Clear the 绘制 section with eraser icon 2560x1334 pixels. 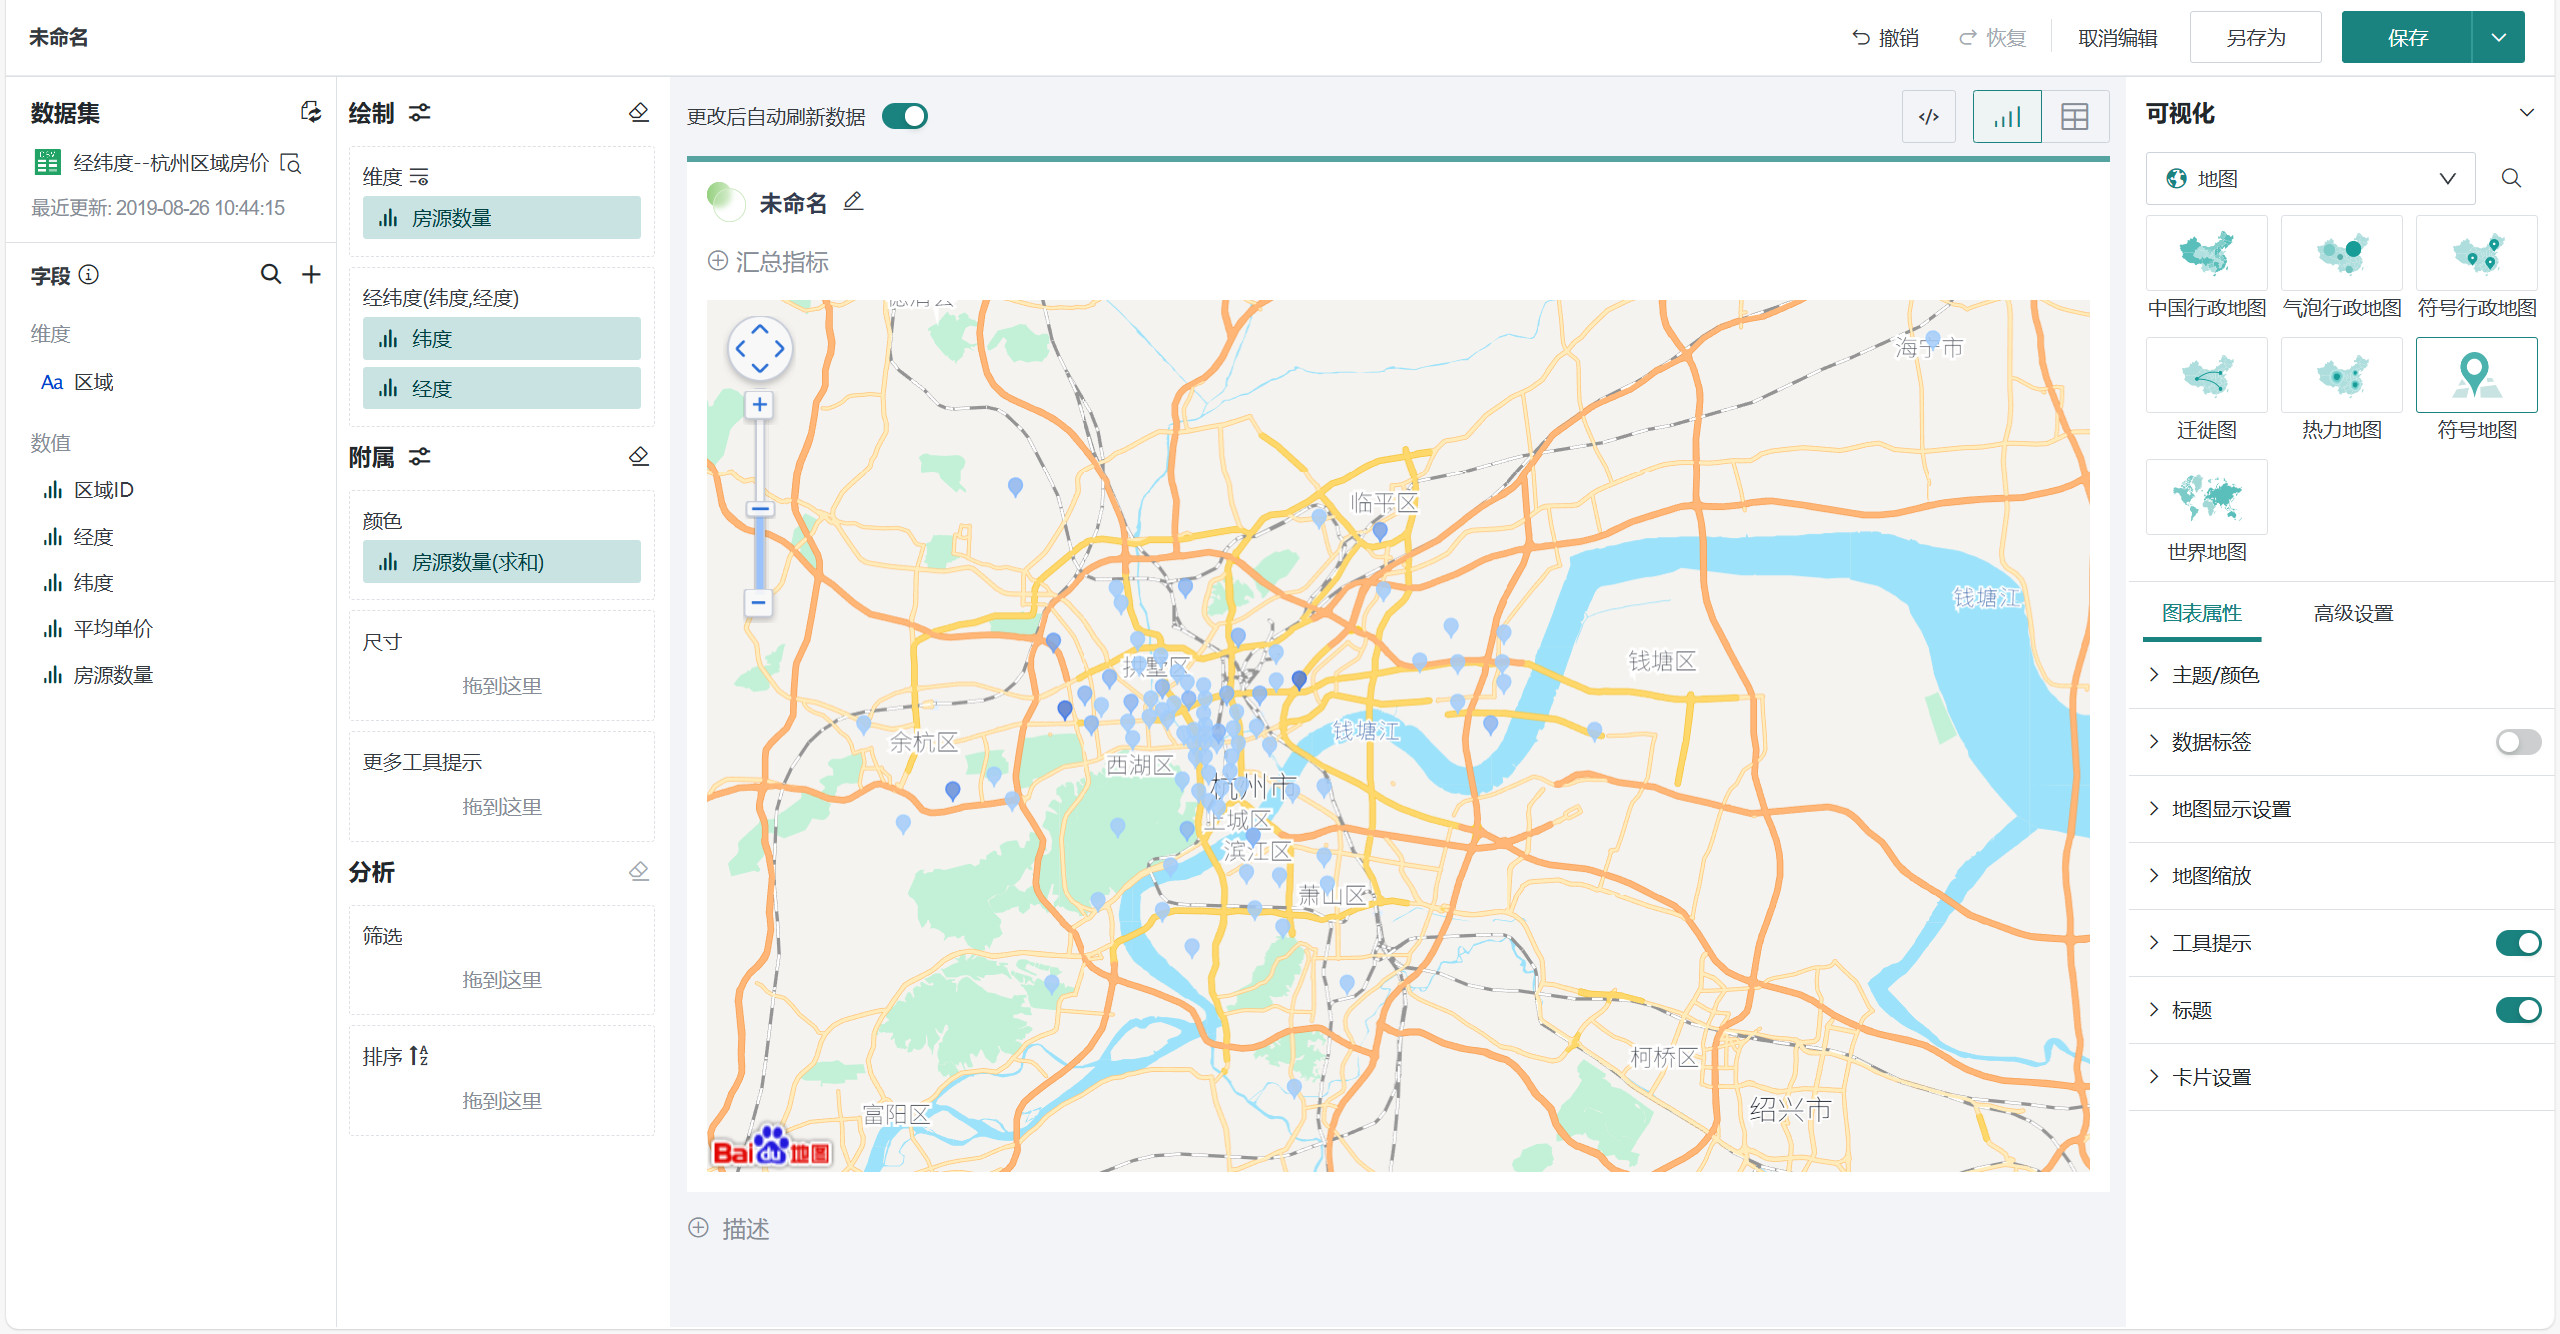click(639, 112)
